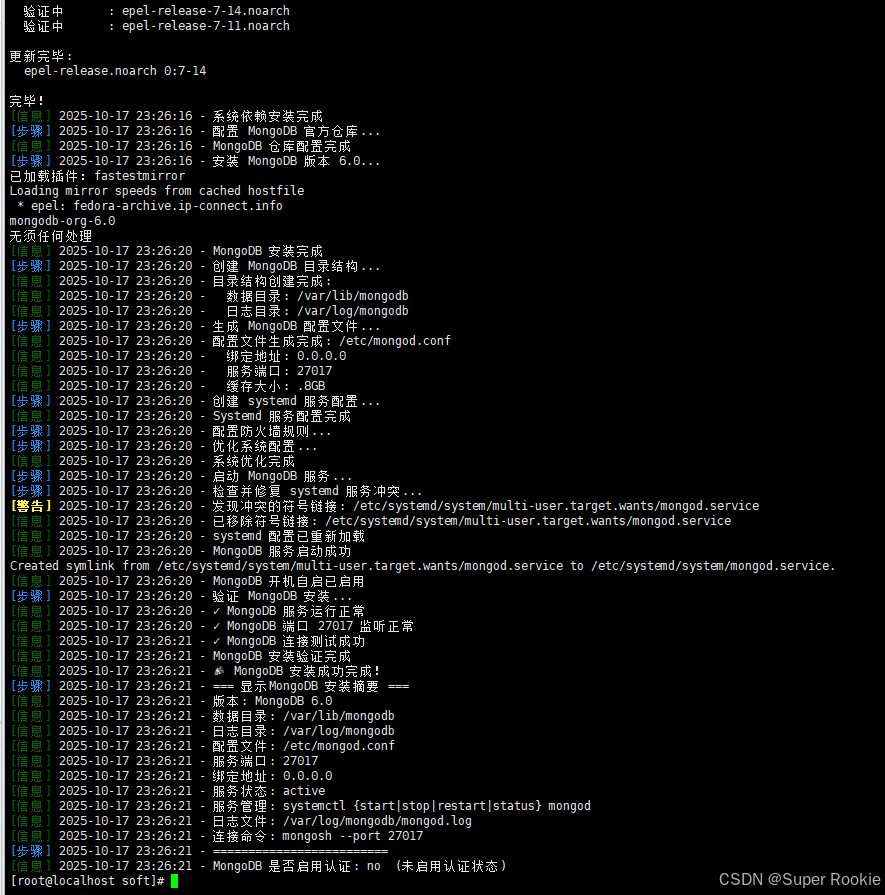This screenshot has width=885, height=895.
Task: Click '配置 MongoDB 官方仓库...' step line
Action: tap(296, 131)
